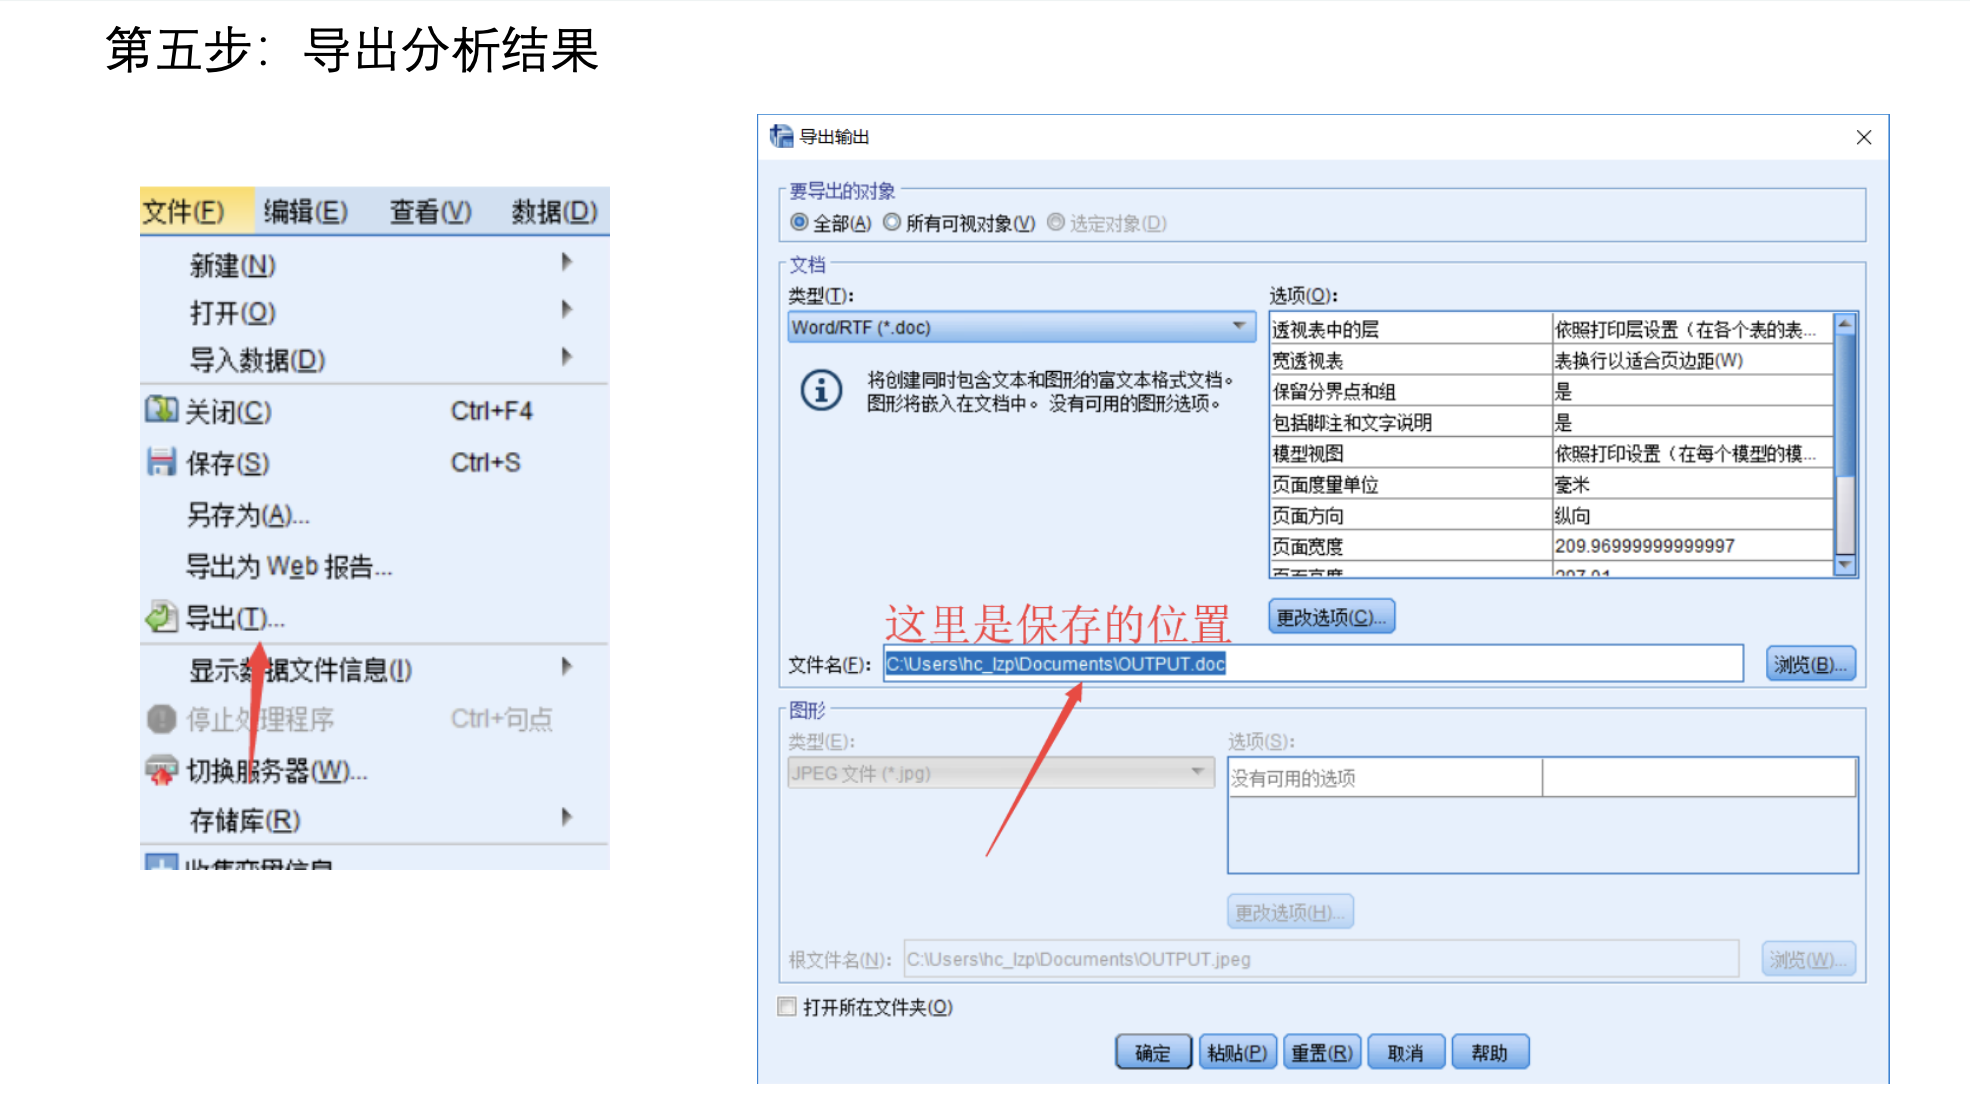Click the 更改选项(C)... button for document
The width and height of the screenshot is (1970, 1112).
(1331, 617)
